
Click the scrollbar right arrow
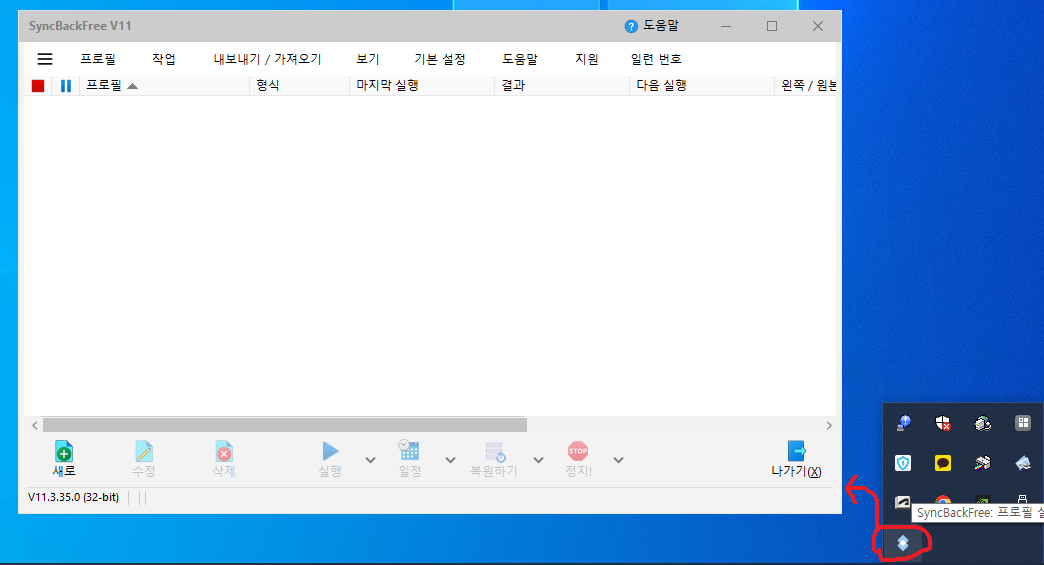(829, 425)
